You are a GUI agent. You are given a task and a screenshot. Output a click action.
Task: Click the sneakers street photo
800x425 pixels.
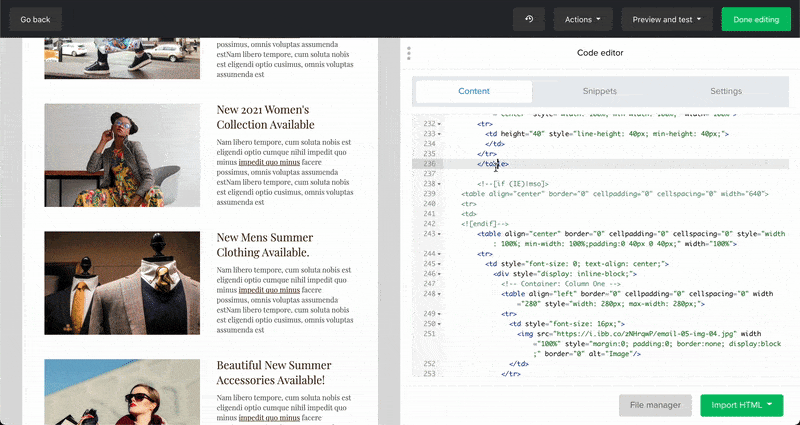click(x=122, y=58)
